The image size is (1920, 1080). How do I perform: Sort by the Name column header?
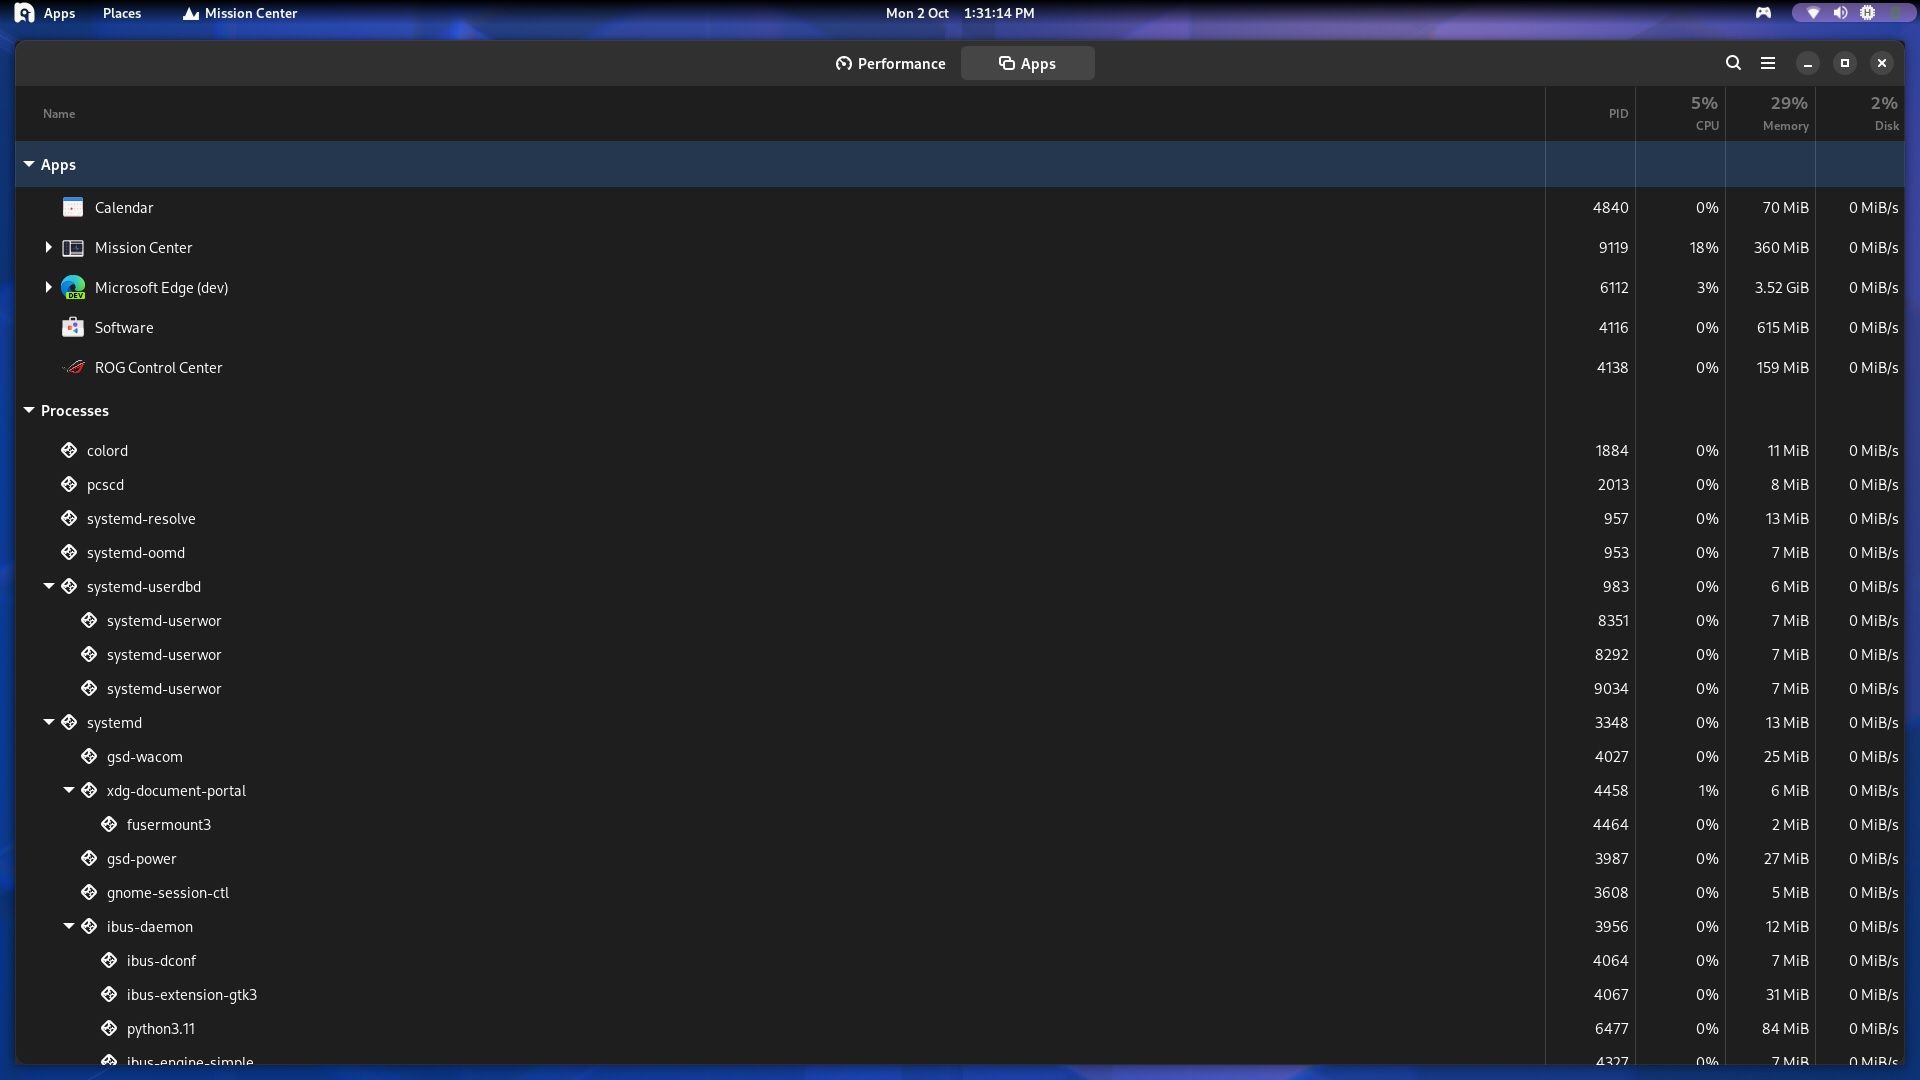pyautogui.click(x=59, y=113)
